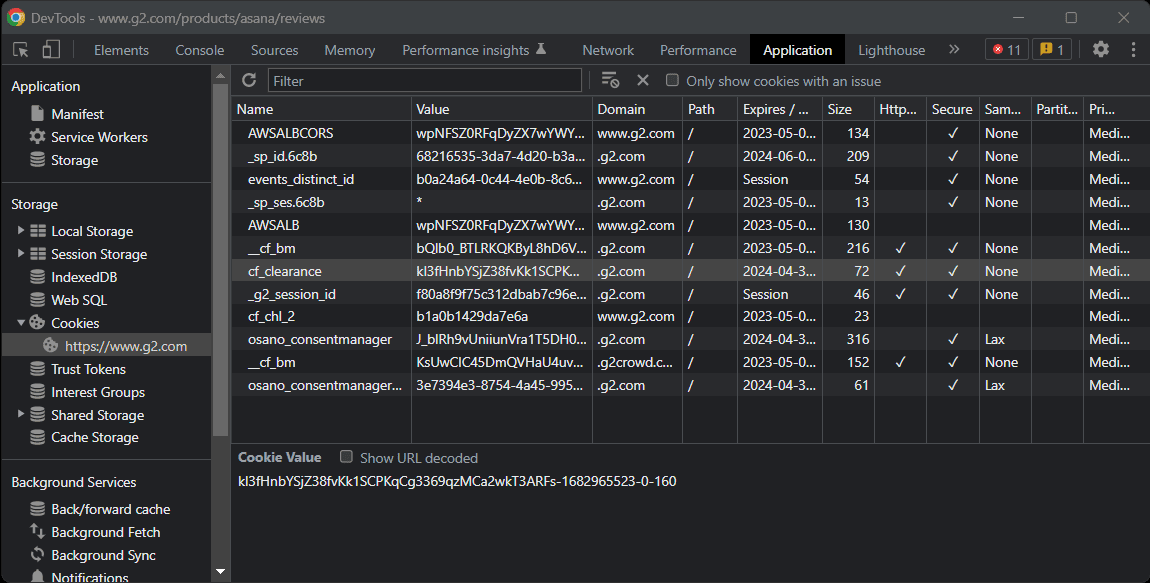Open Storage under the Application section

pyautogui.click(x=74, y=160)
